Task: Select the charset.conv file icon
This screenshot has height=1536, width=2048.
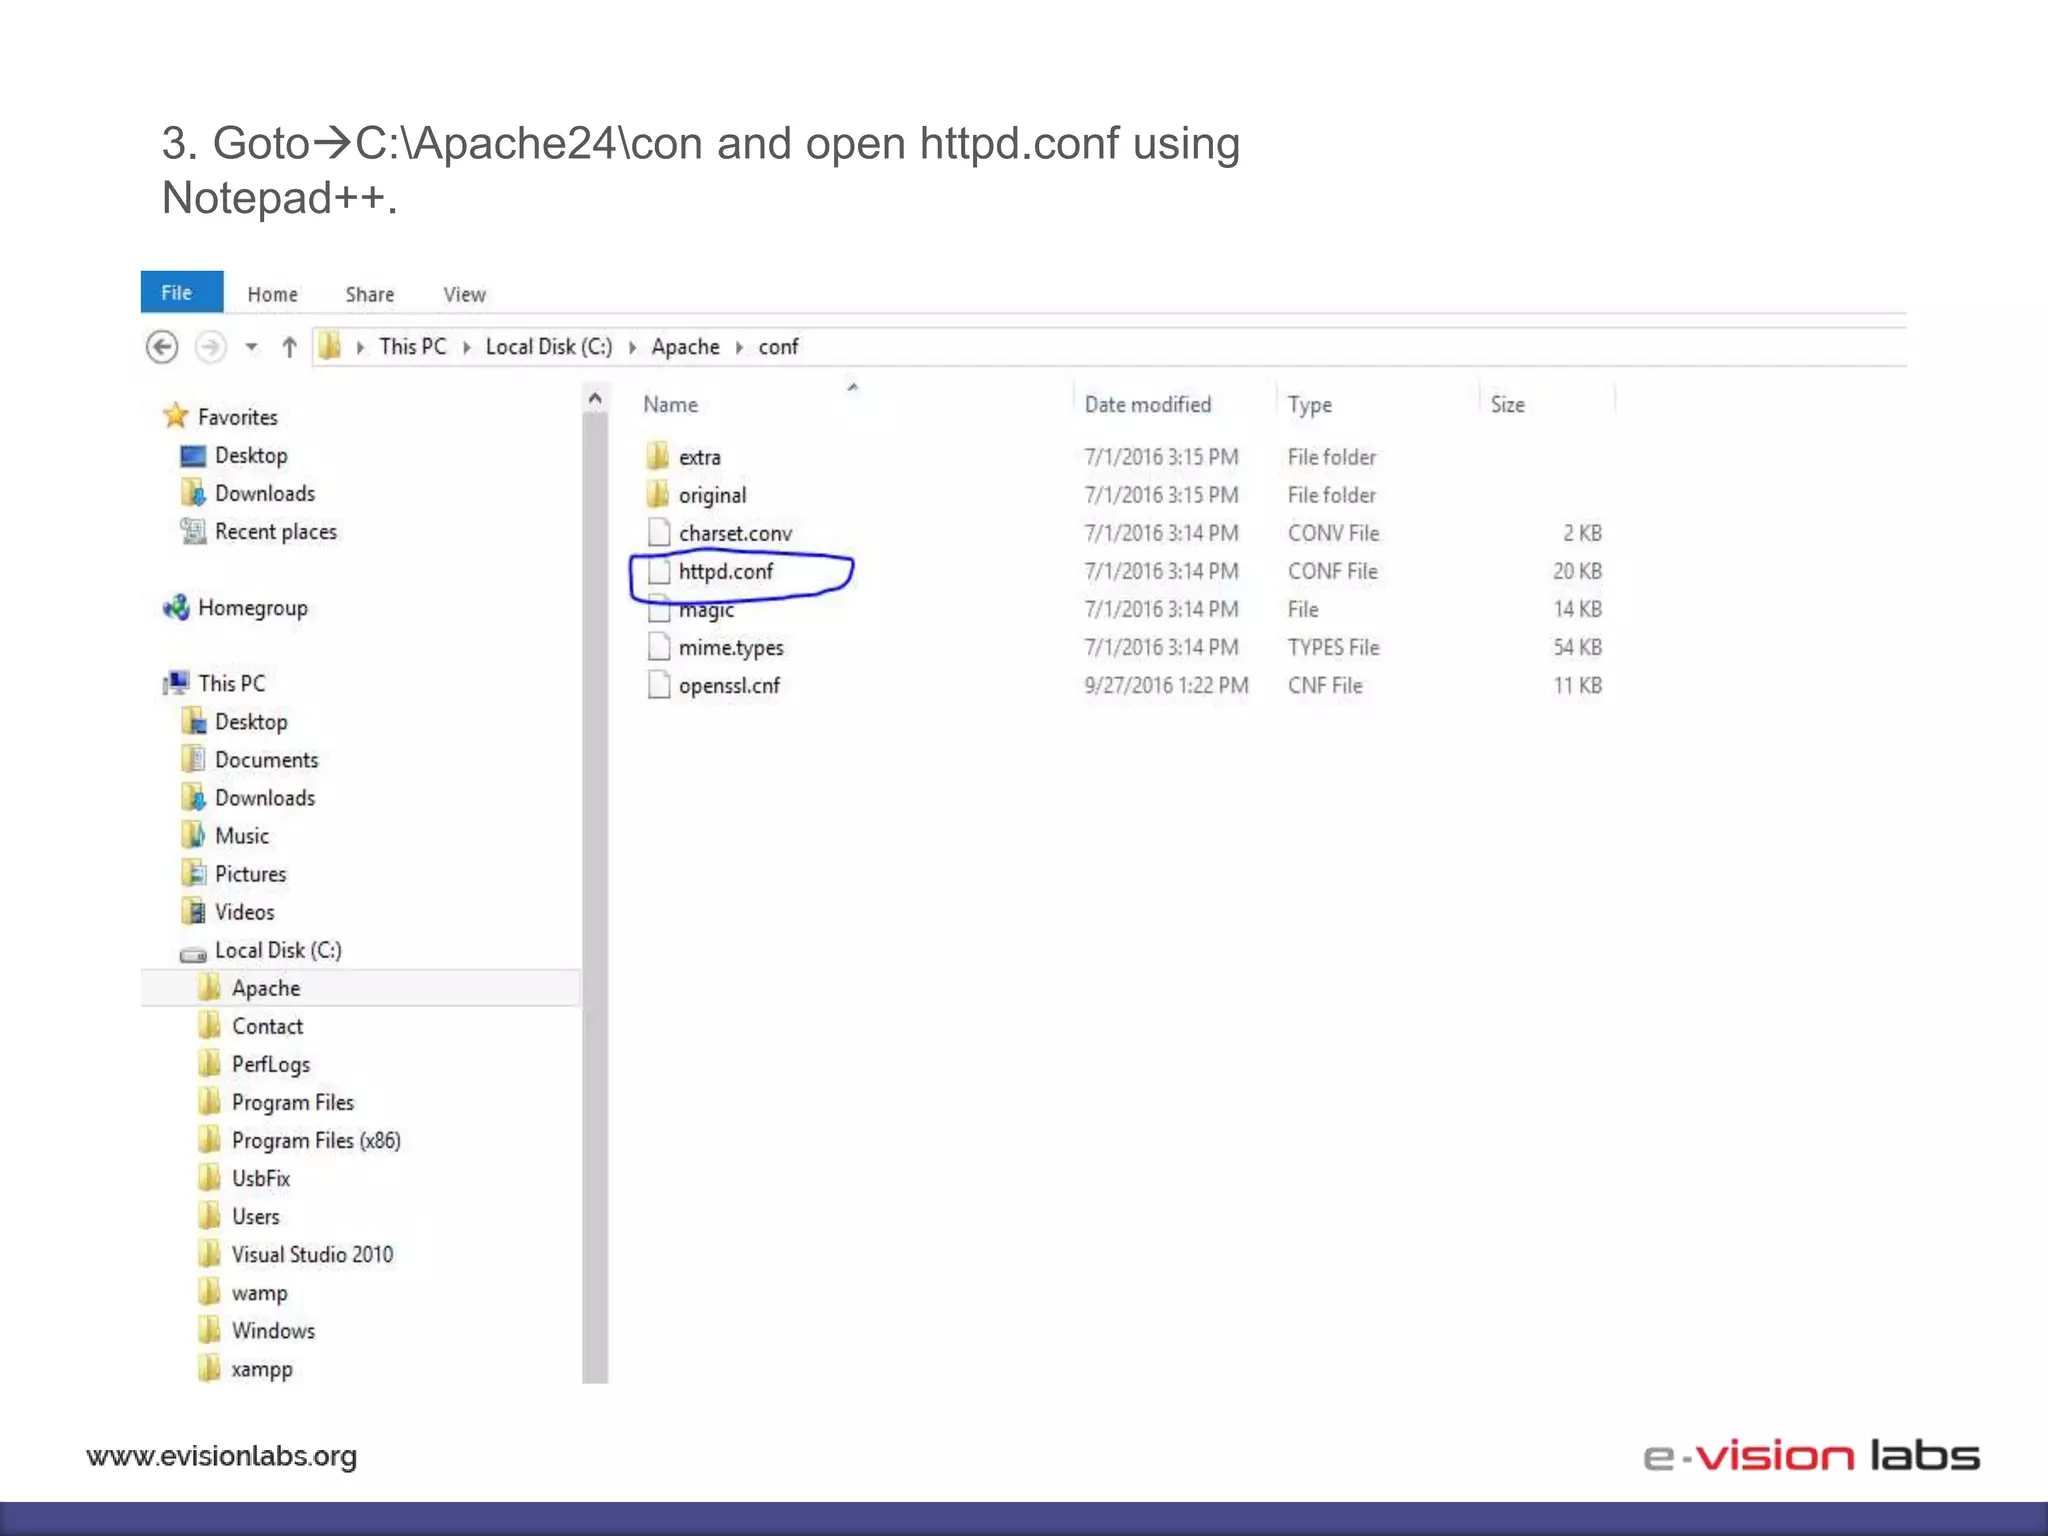Action: (659, 532)
